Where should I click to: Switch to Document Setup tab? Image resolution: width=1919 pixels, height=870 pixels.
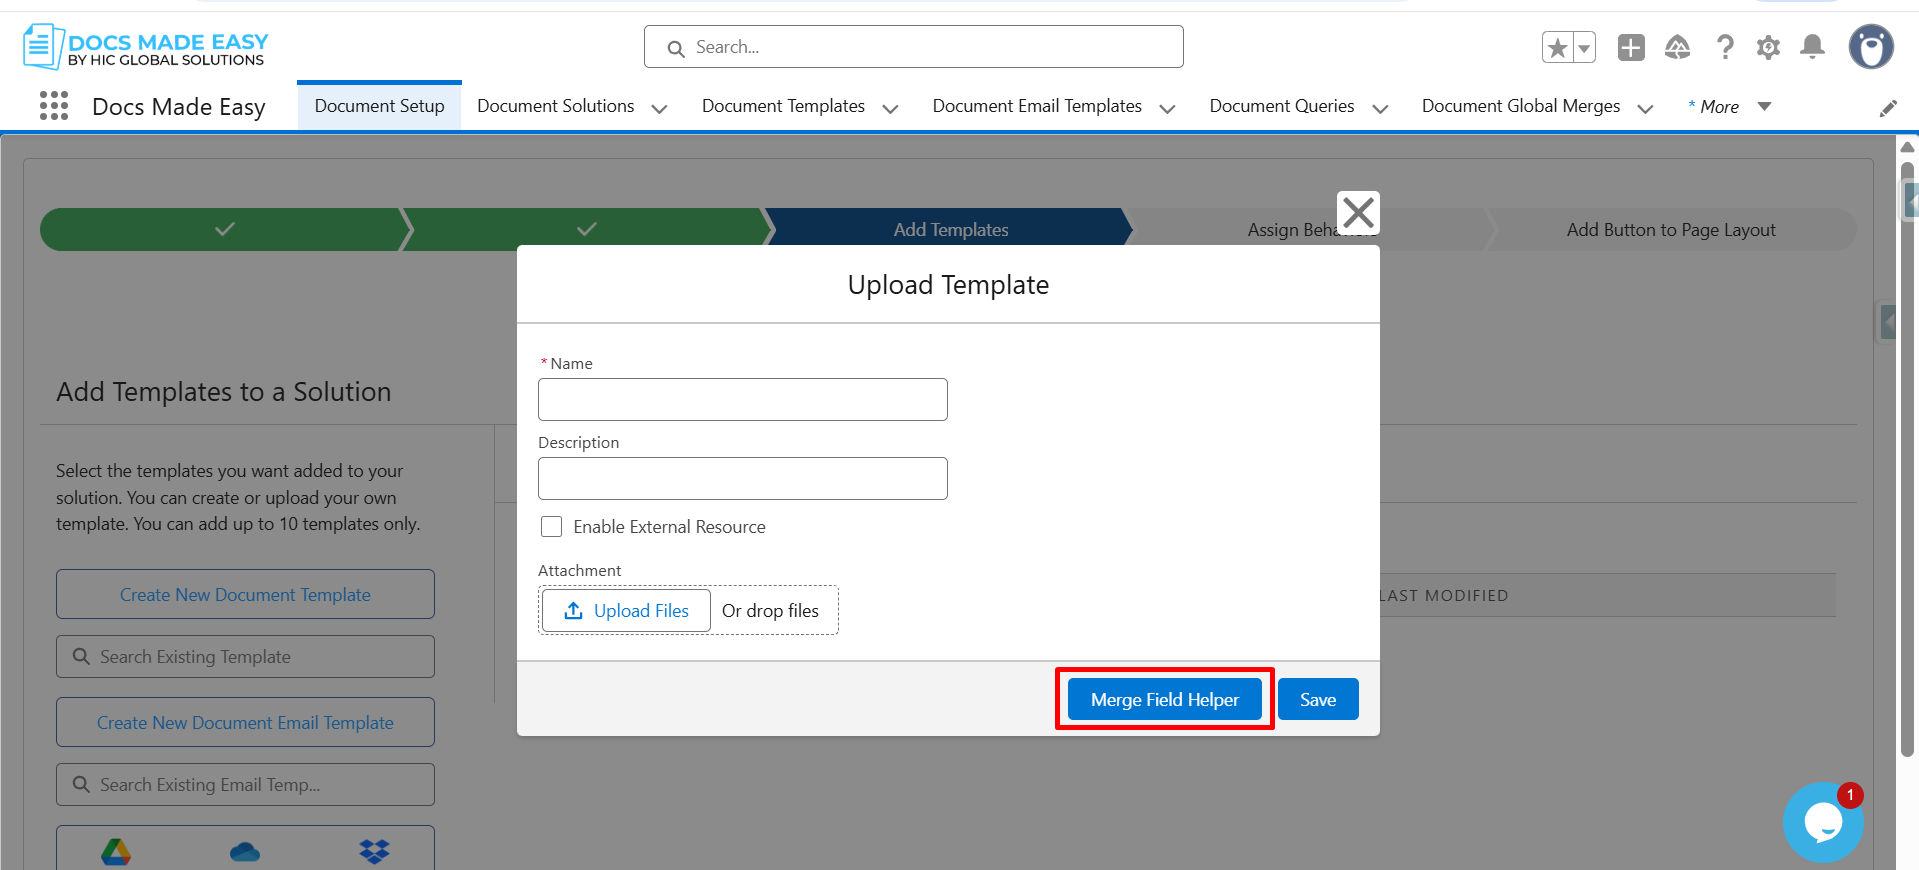tap(379, 106)
